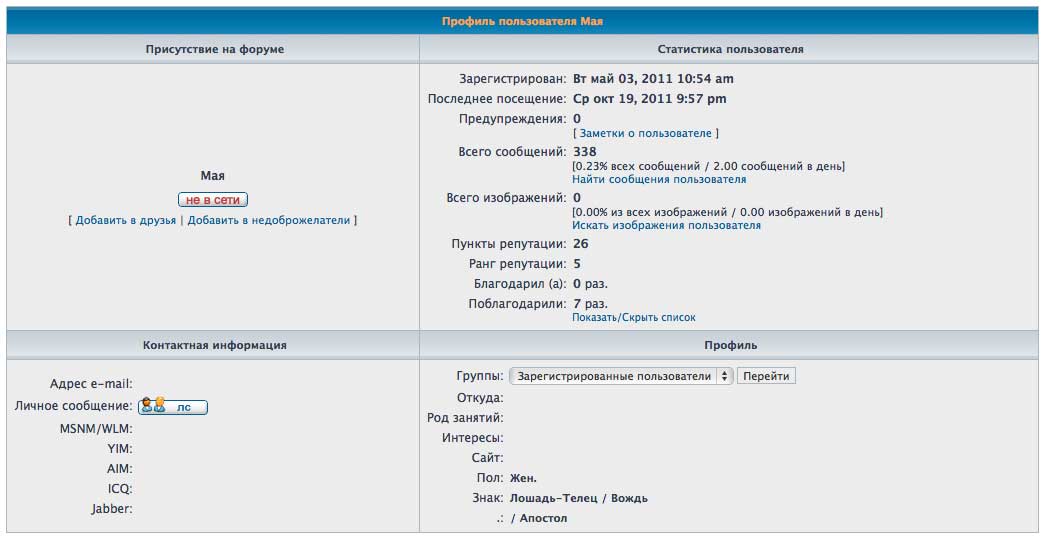Screen dimensions: 1047x540
Task: Click sign value 'Лошадь-Телец / Вождь'
Action: 579,498
